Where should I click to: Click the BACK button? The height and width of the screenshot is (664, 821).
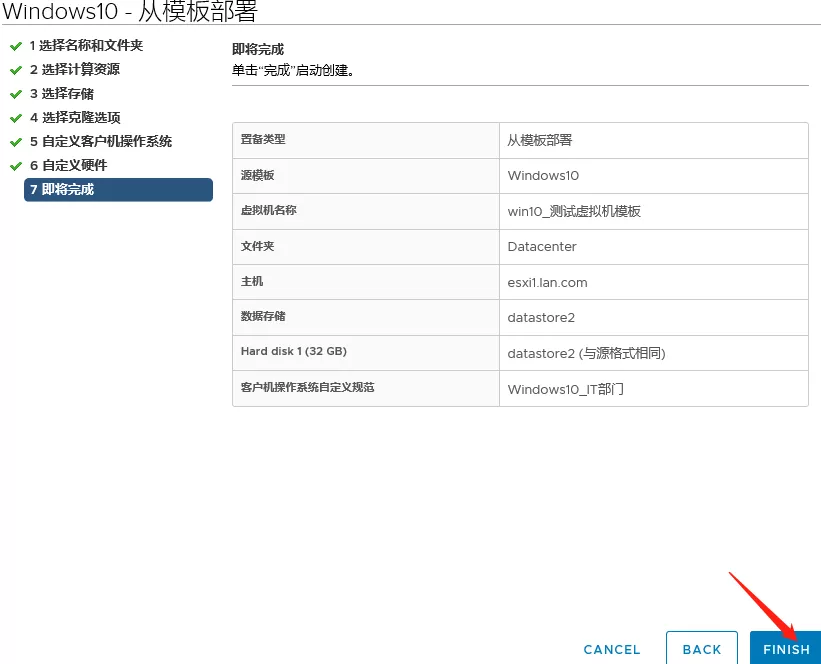(x=701, y=649)
